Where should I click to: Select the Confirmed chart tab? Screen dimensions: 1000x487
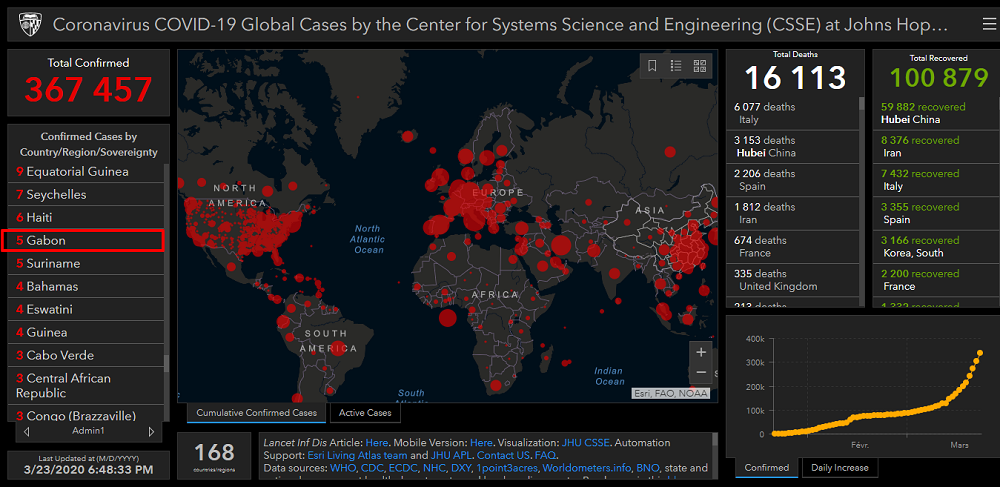767,467
